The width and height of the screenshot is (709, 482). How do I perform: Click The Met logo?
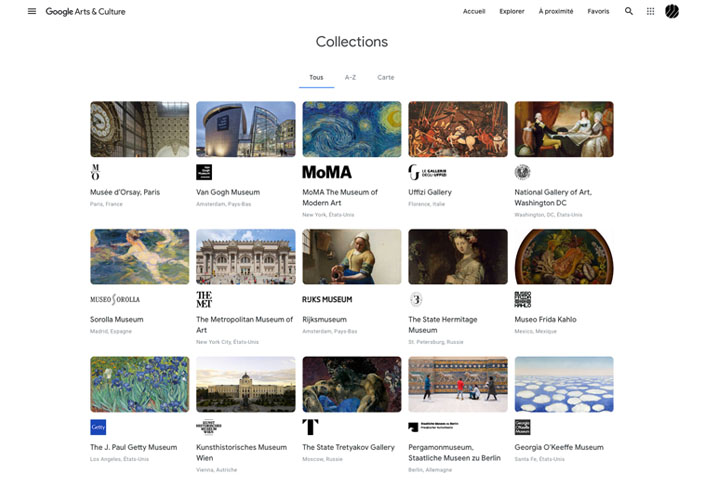coord(204,299)
